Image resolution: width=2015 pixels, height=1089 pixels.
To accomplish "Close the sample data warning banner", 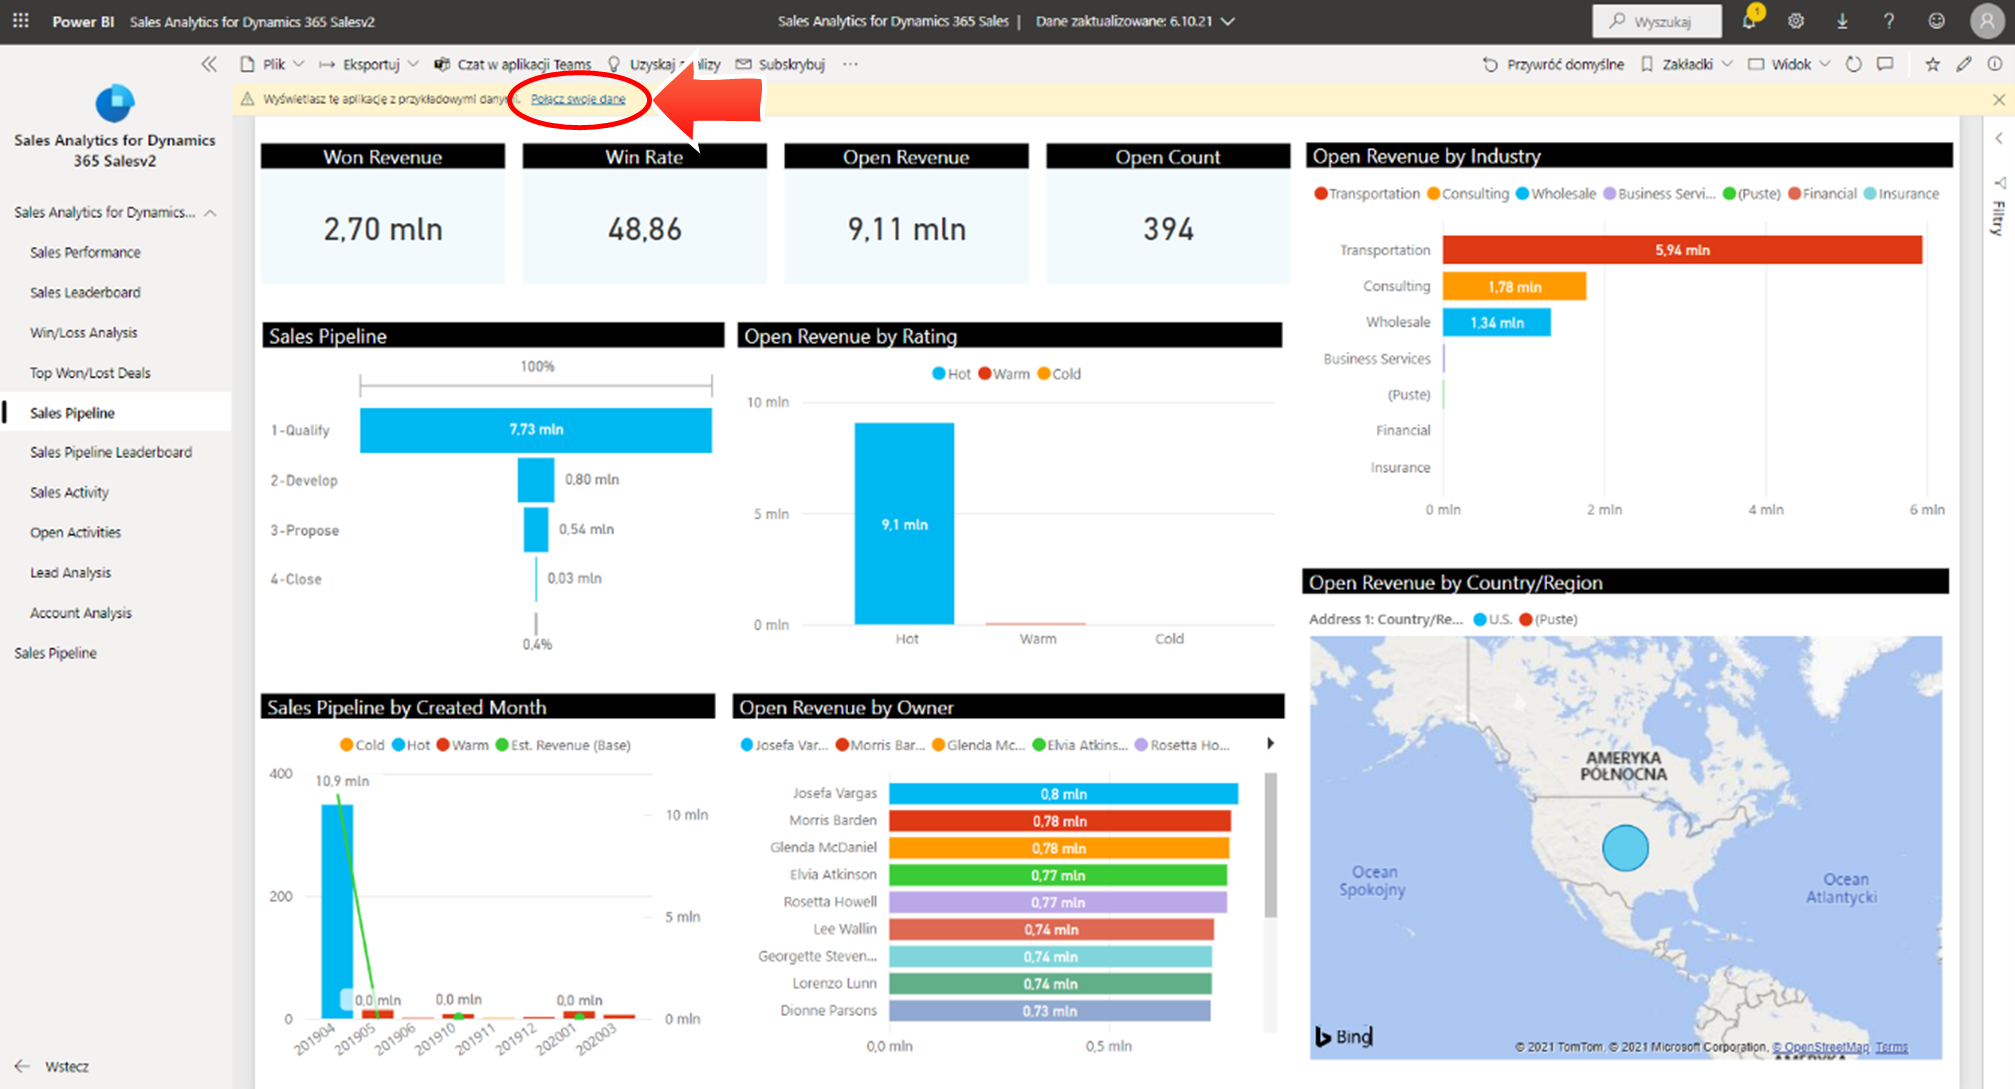I will pos(1998,99).
